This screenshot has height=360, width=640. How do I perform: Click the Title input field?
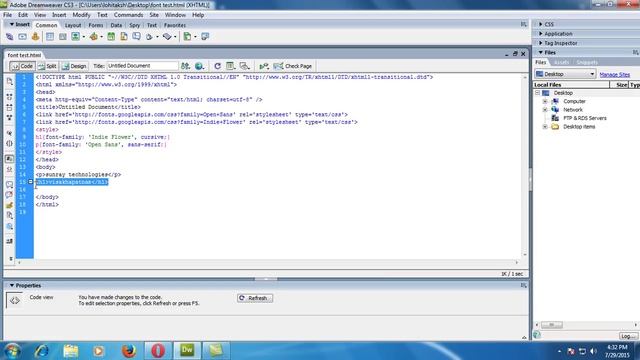[x=142, y=66]
